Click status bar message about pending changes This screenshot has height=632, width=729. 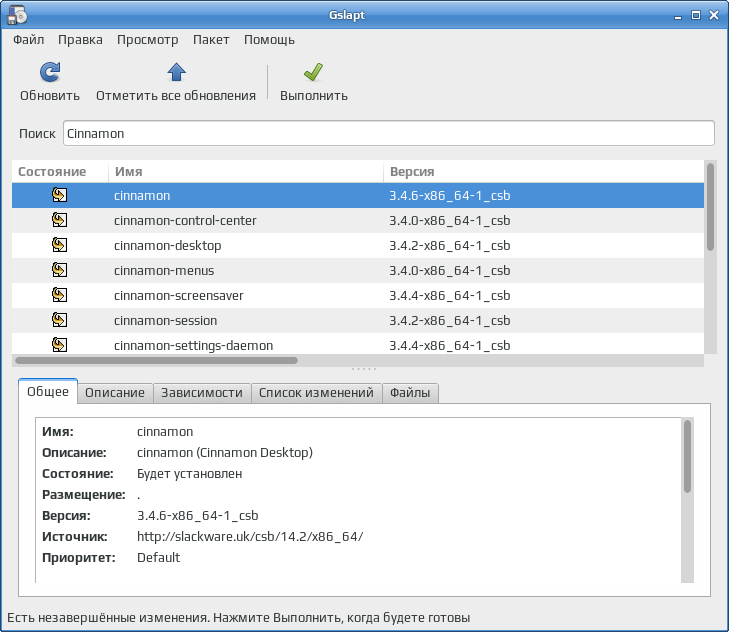click(x=239, y=618)
